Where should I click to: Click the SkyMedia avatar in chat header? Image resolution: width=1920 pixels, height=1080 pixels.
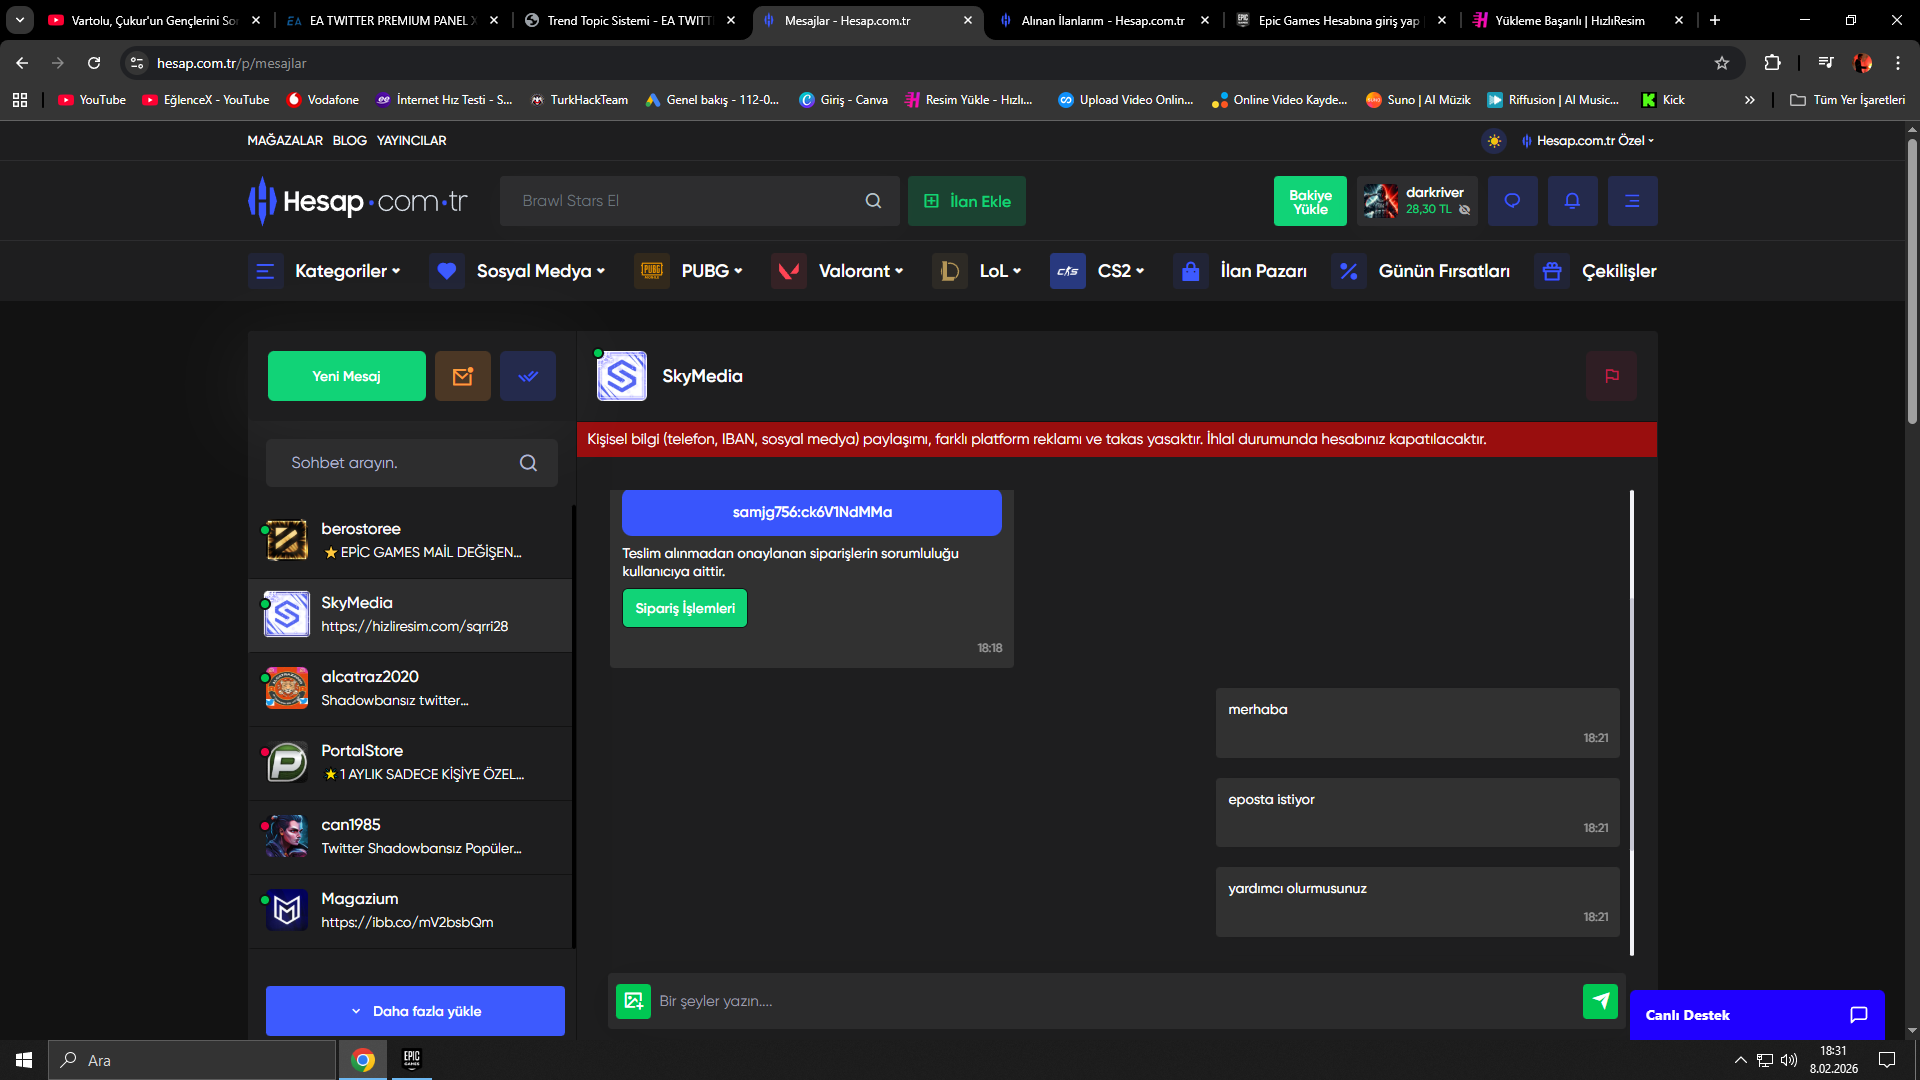[x=621, y=376]
